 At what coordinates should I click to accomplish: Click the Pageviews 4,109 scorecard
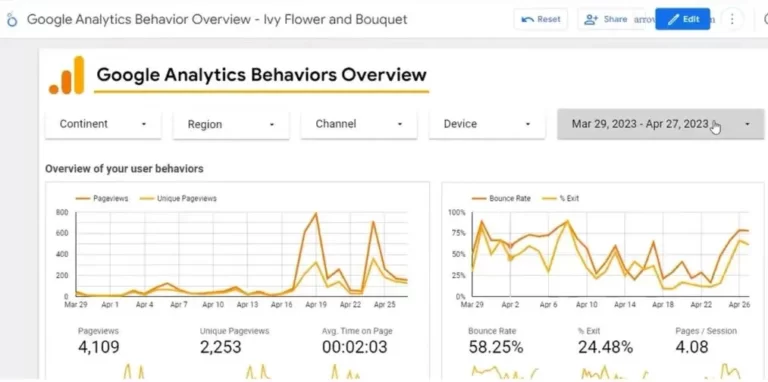[x=98, y=341]
